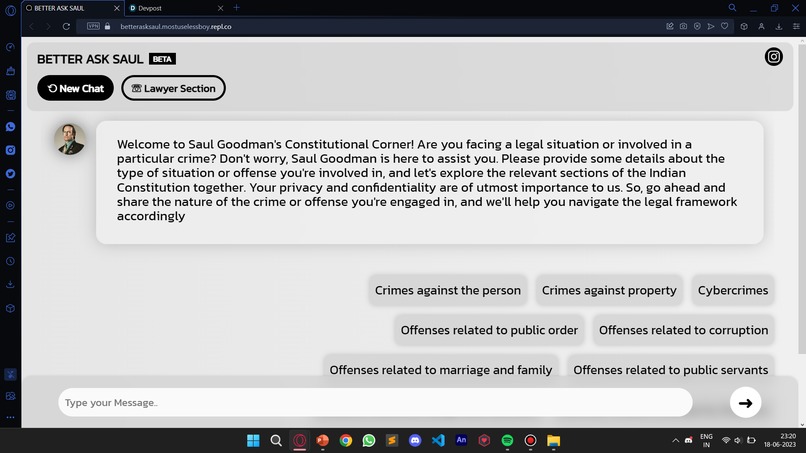
Task: Pick the Cybercrimes option
Action: point(733,290)
